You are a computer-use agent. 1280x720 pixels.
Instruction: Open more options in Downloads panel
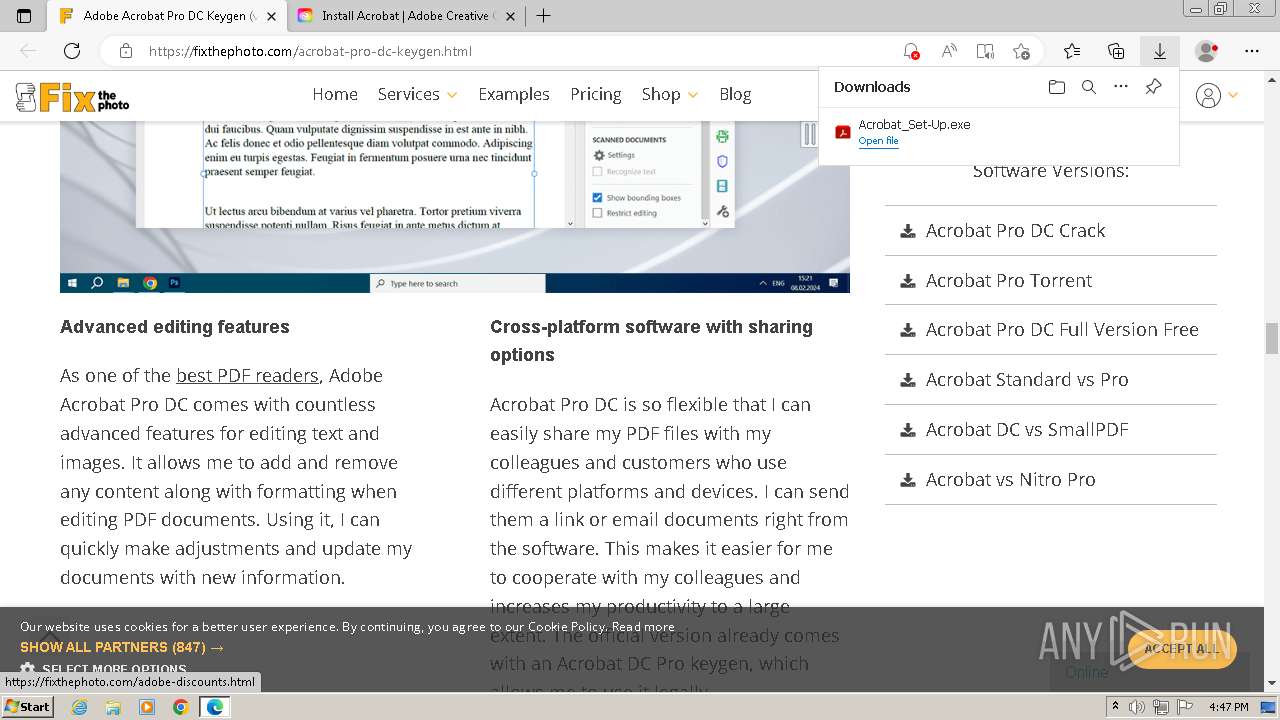(x=1121, y=87)
